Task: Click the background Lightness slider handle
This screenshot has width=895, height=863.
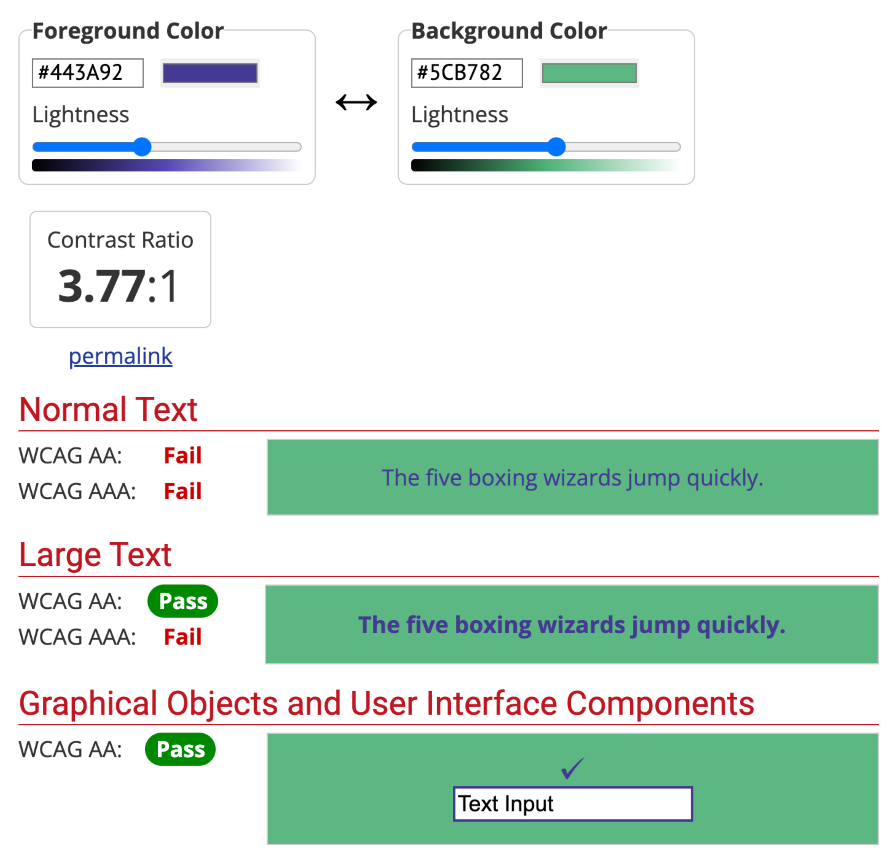Action: tap(556, 146)
